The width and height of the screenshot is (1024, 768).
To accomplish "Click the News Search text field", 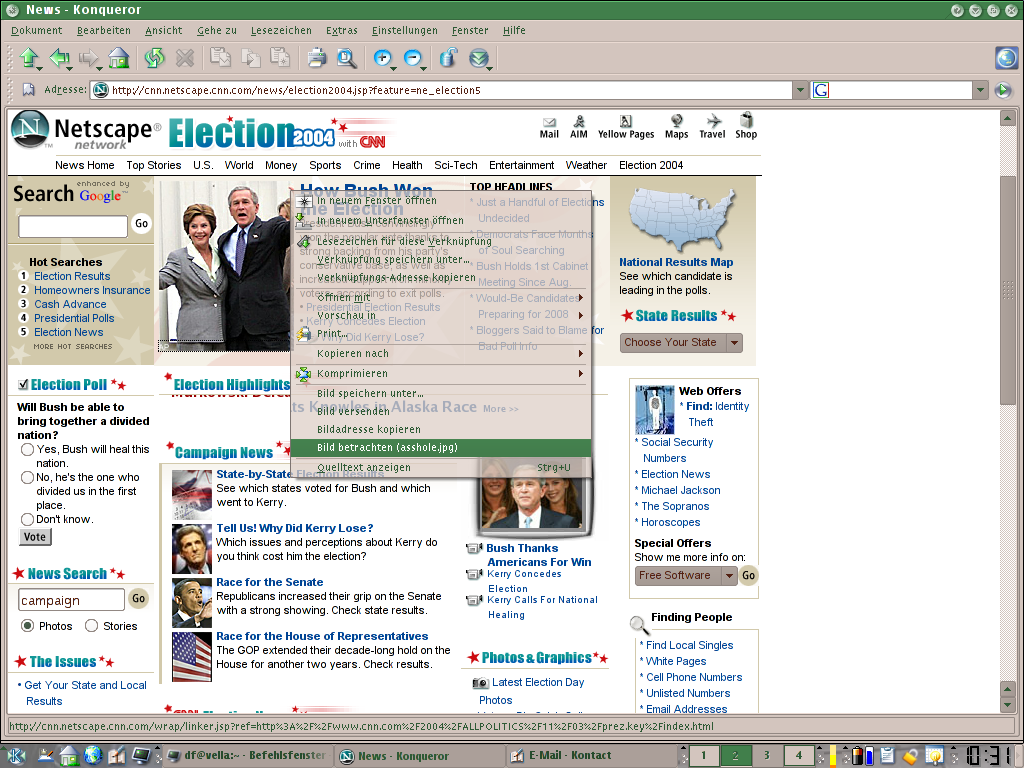I will coord(71,600).
